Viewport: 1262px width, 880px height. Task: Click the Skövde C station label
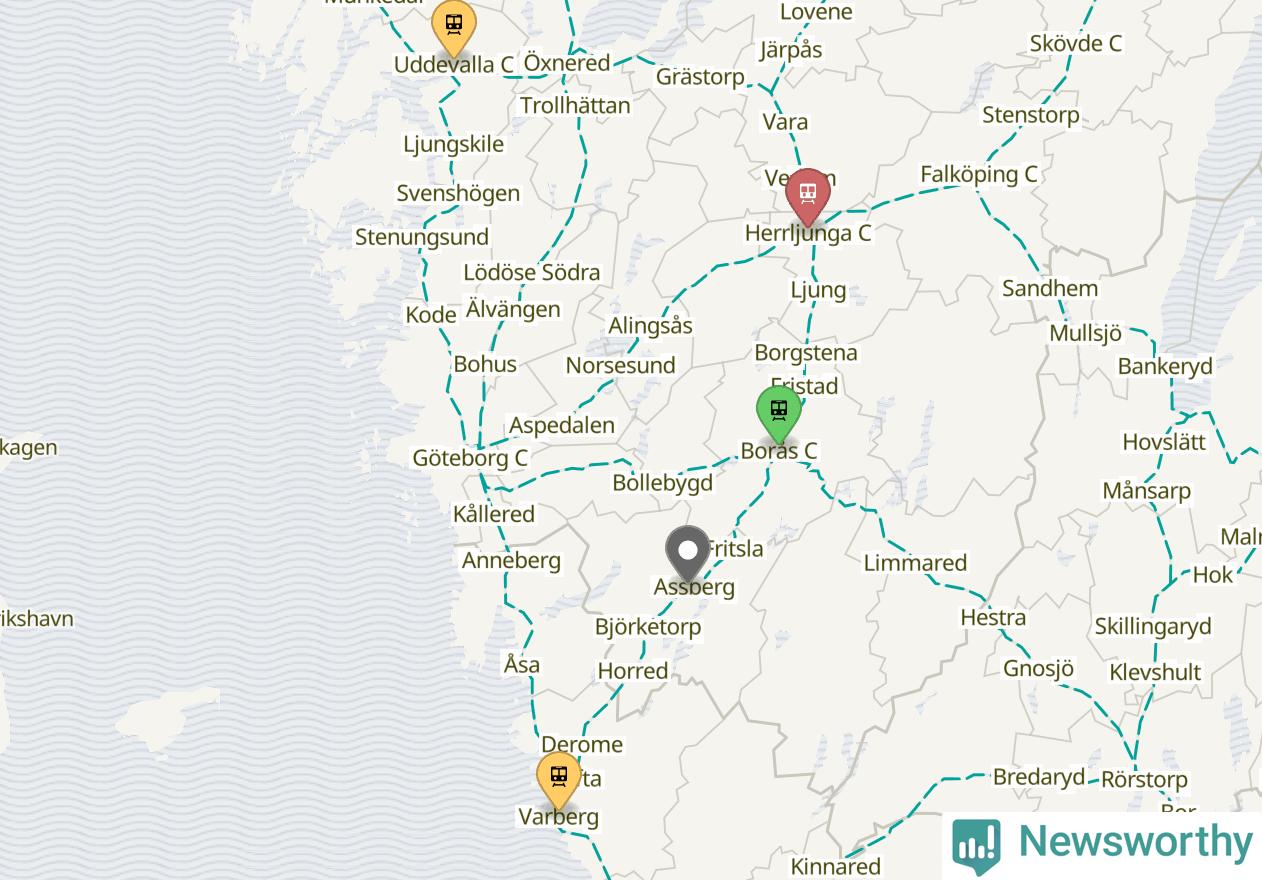1075,43
